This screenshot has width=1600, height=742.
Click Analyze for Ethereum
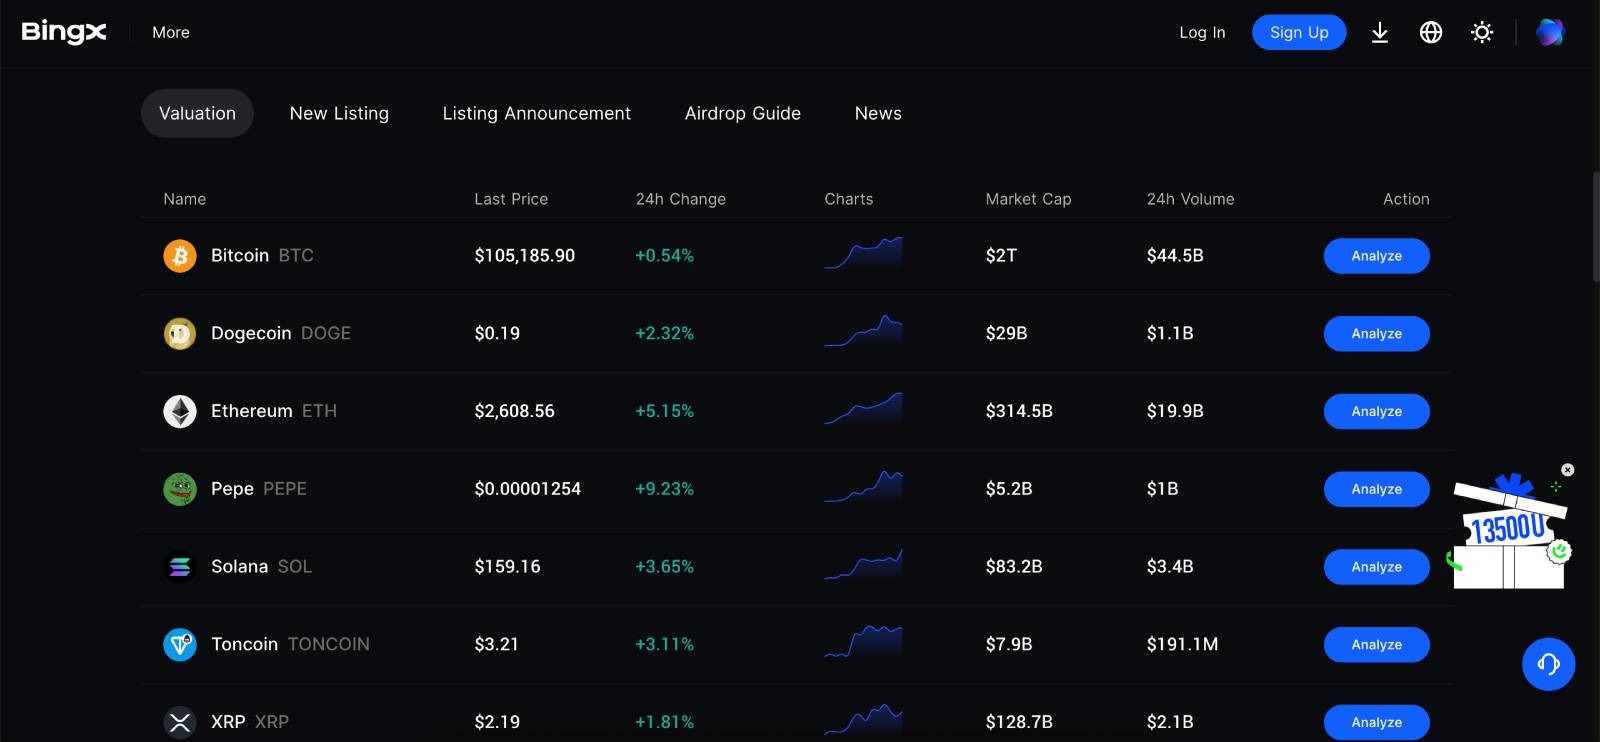click(x=1377, y=411)
